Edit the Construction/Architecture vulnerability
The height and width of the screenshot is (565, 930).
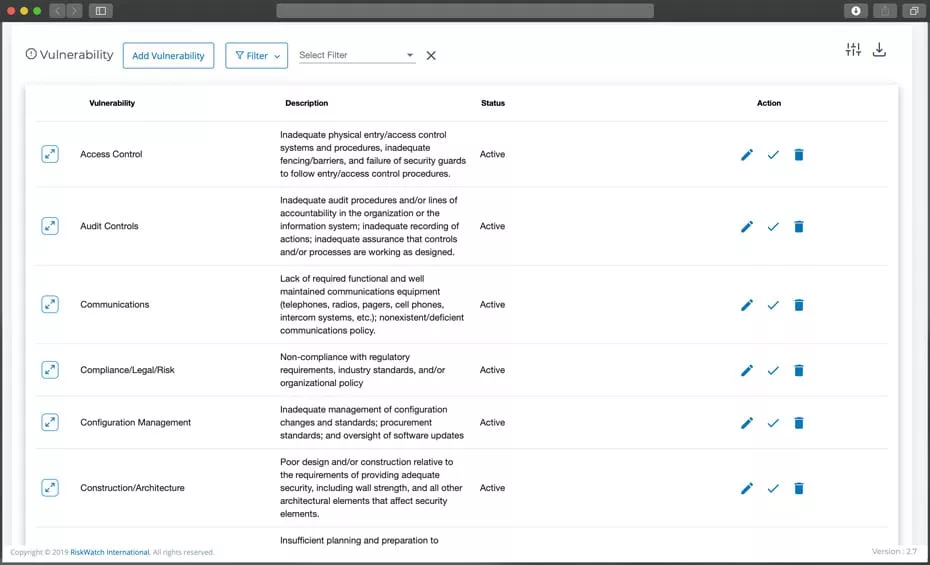(x=747, y=489)
